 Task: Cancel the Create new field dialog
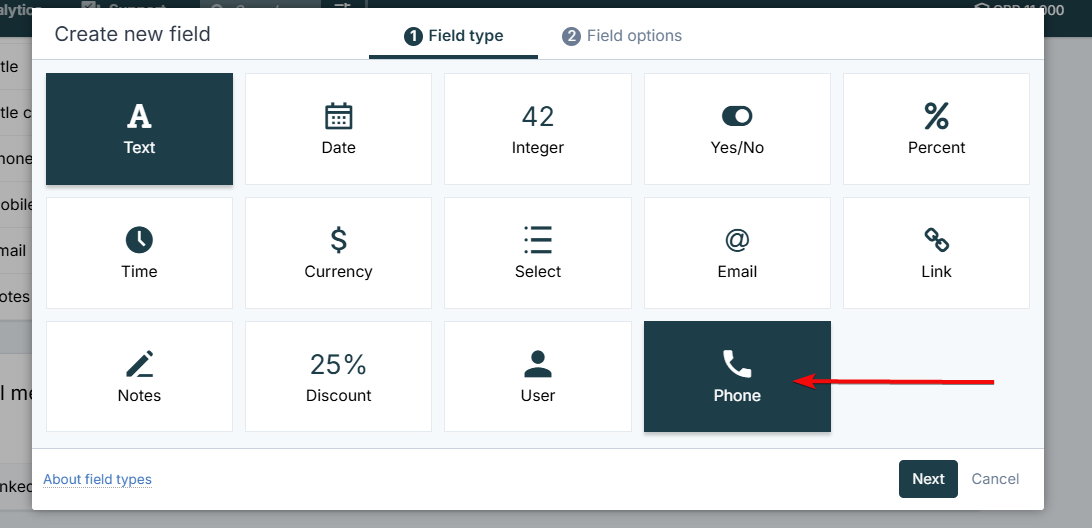(x=995, y=479)
